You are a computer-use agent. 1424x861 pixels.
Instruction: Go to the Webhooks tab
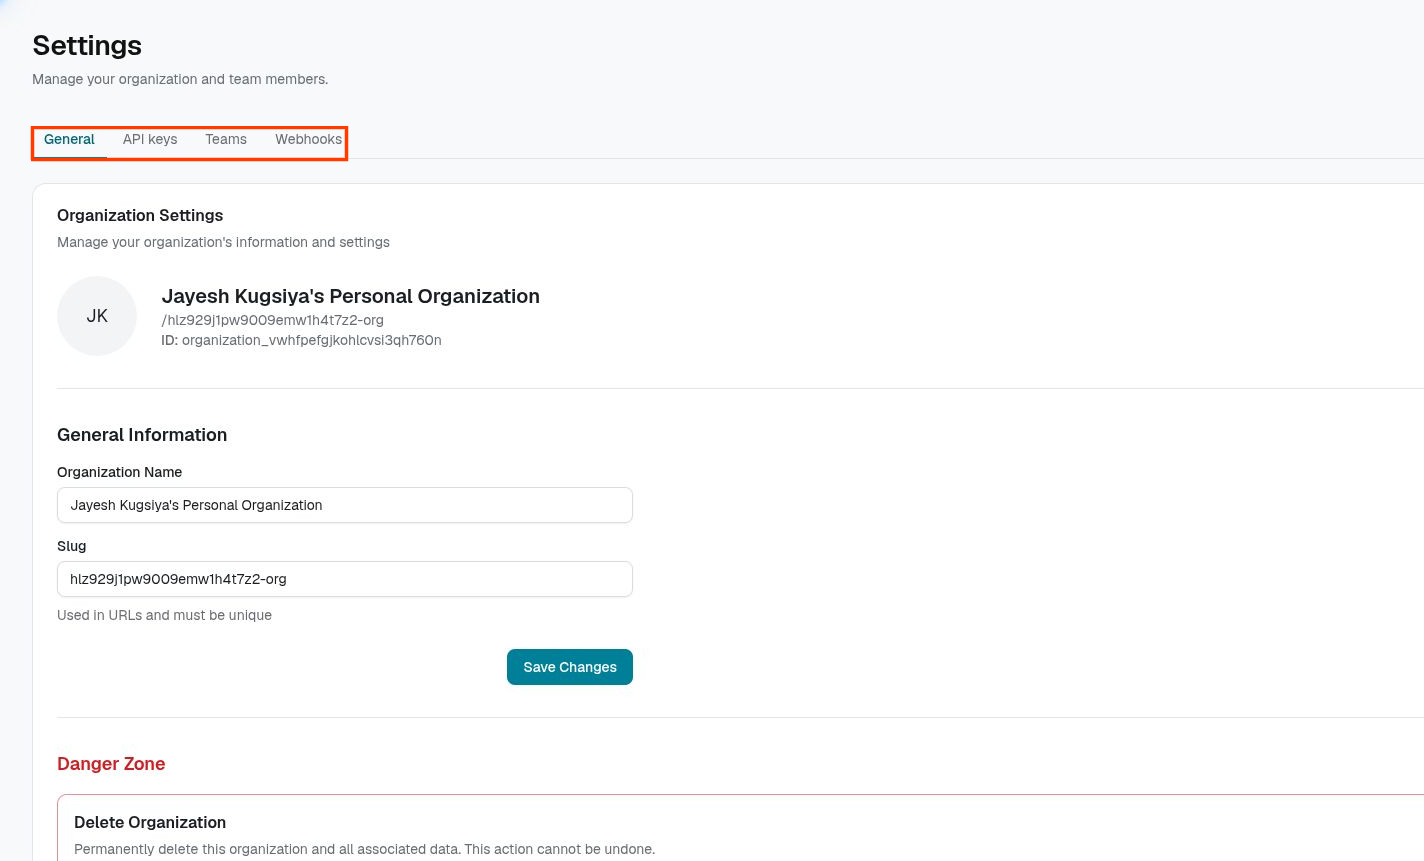(308, 140)
